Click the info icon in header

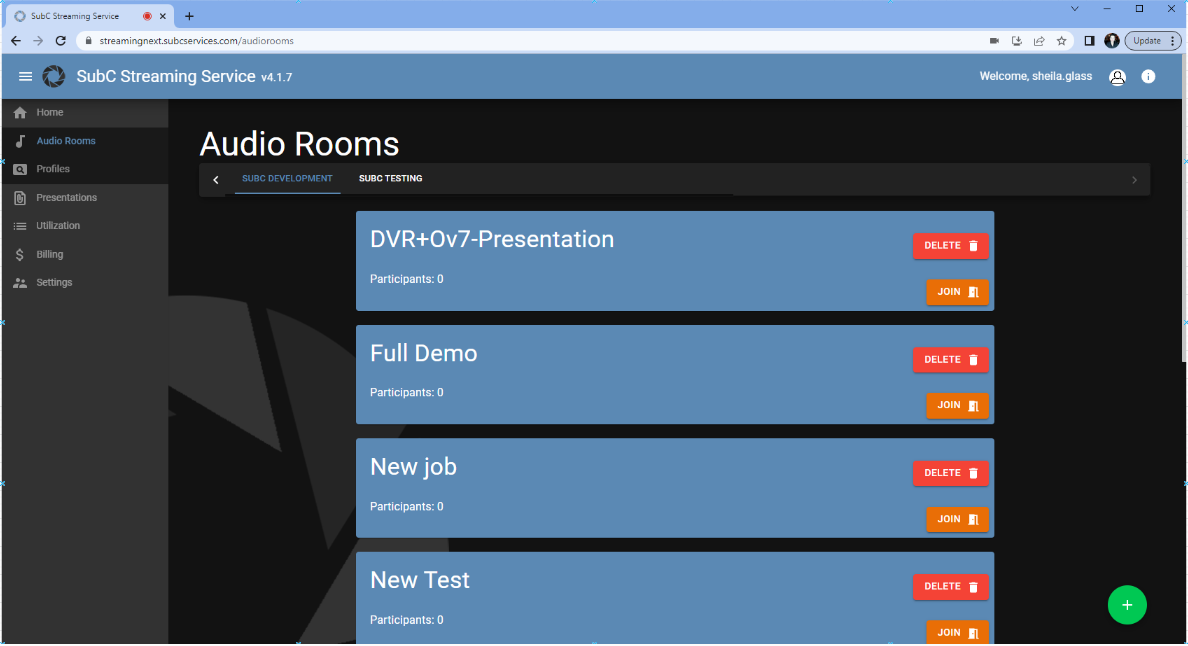coord(1148,77)
